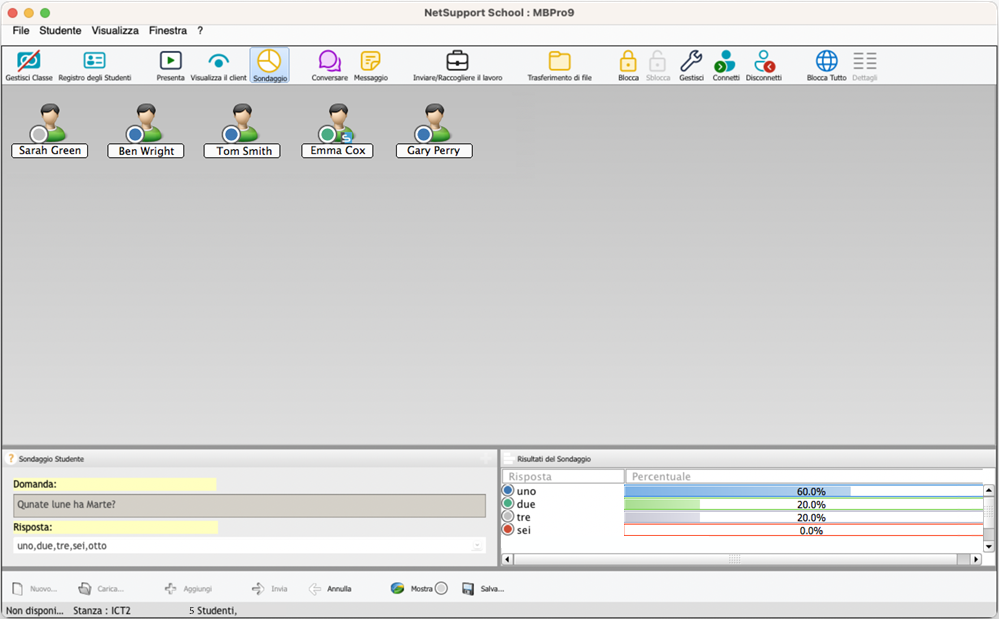
Task: Click Risultati del Sondaggio panel icon
Action: [508, 459]
